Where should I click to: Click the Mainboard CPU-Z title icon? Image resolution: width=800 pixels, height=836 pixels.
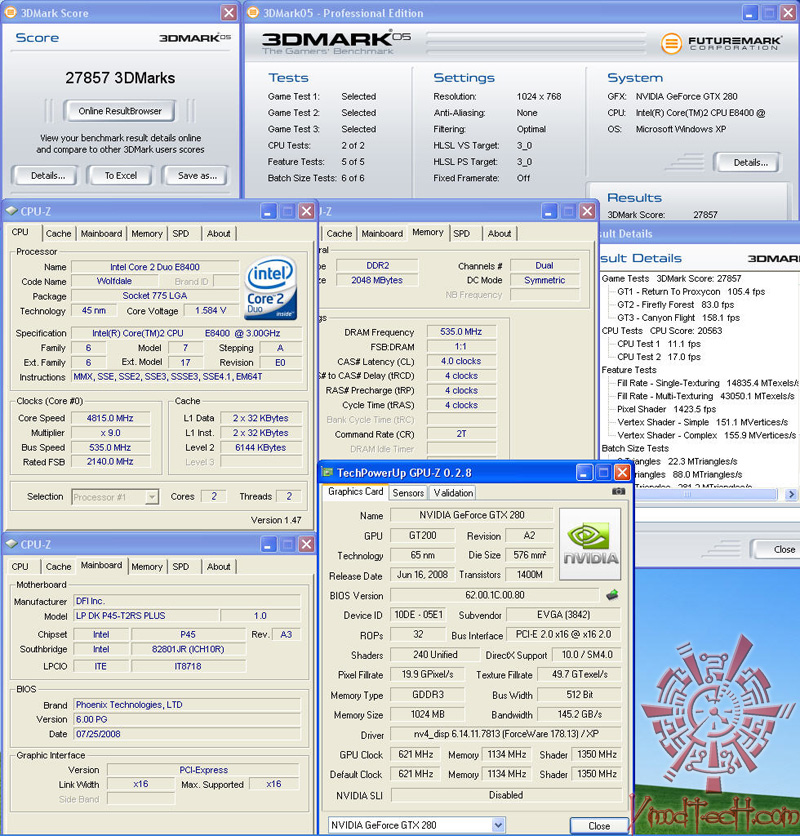coord(12,544)
